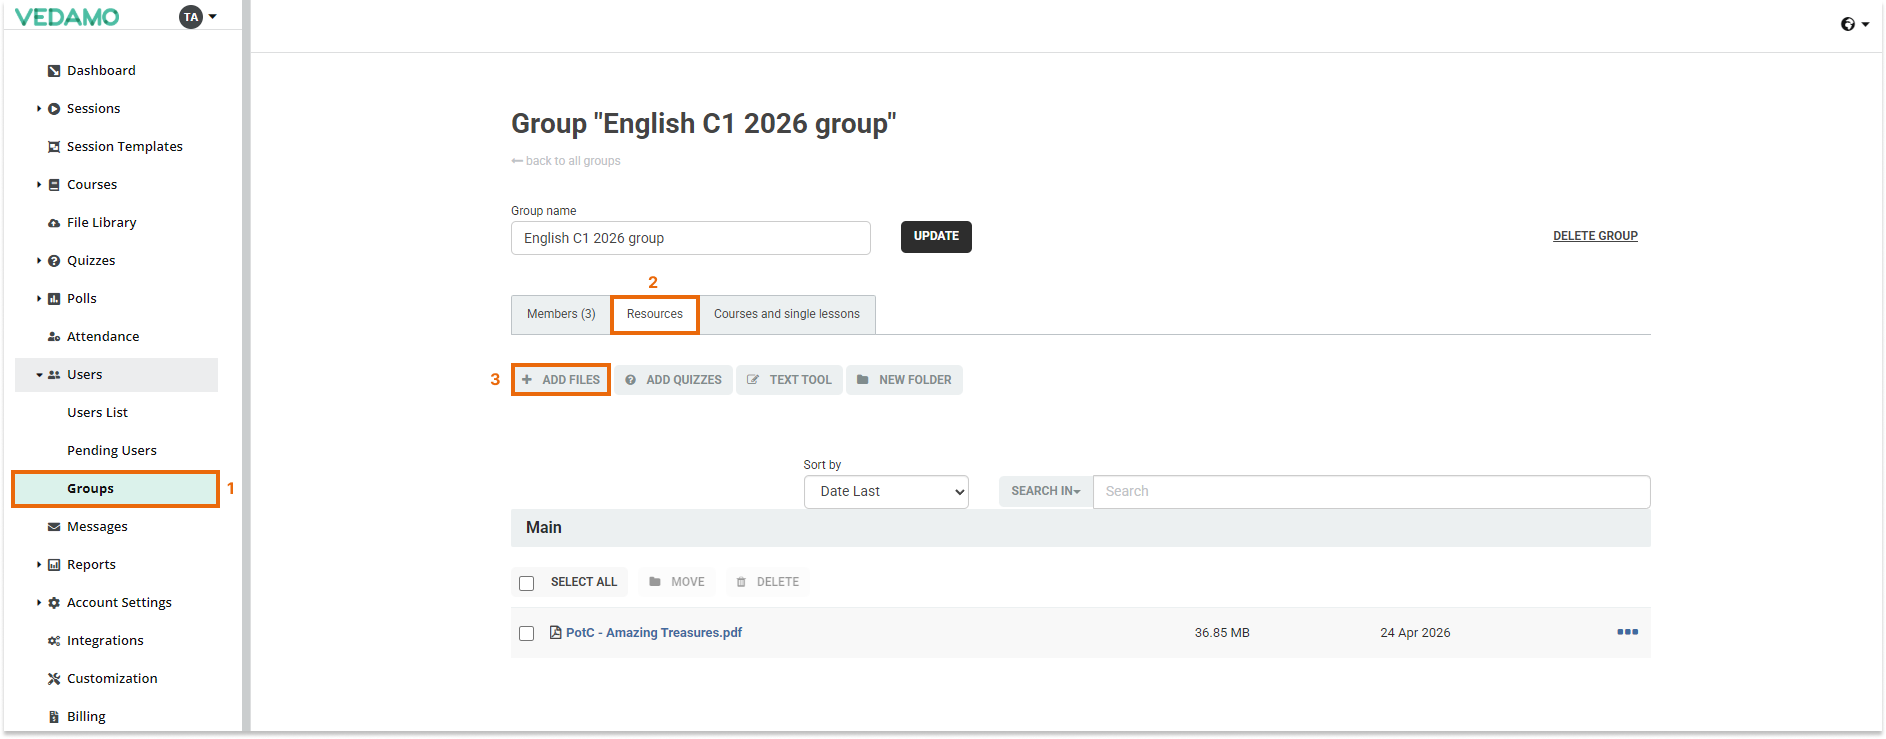Open PotC - Amazing Treasures.pdf file
The image size is (1886, 739).
[654, 633]
